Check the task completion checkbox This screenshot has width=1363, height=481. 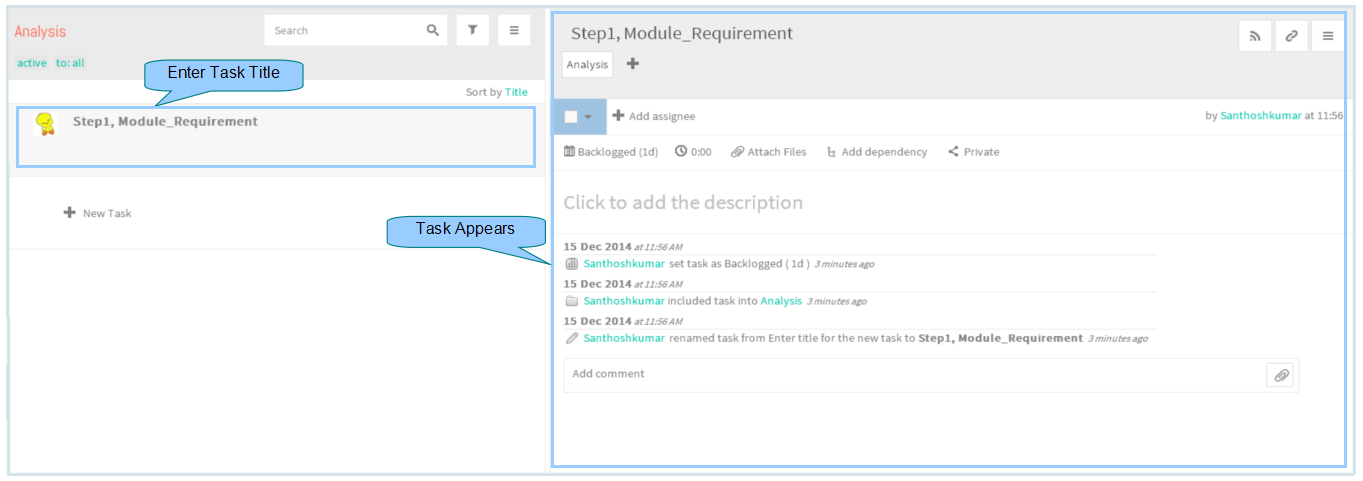[x=571, y=117]
